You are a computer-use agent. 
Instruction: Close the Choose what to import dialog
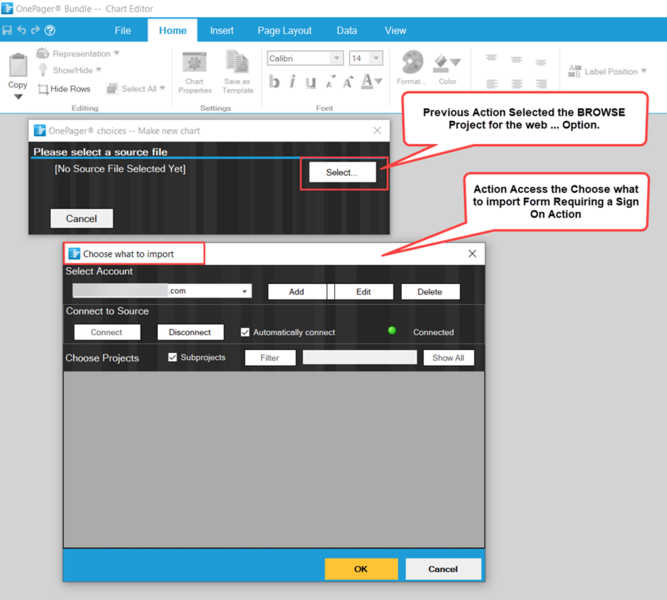pyautogui.click(x=472, y=254)
